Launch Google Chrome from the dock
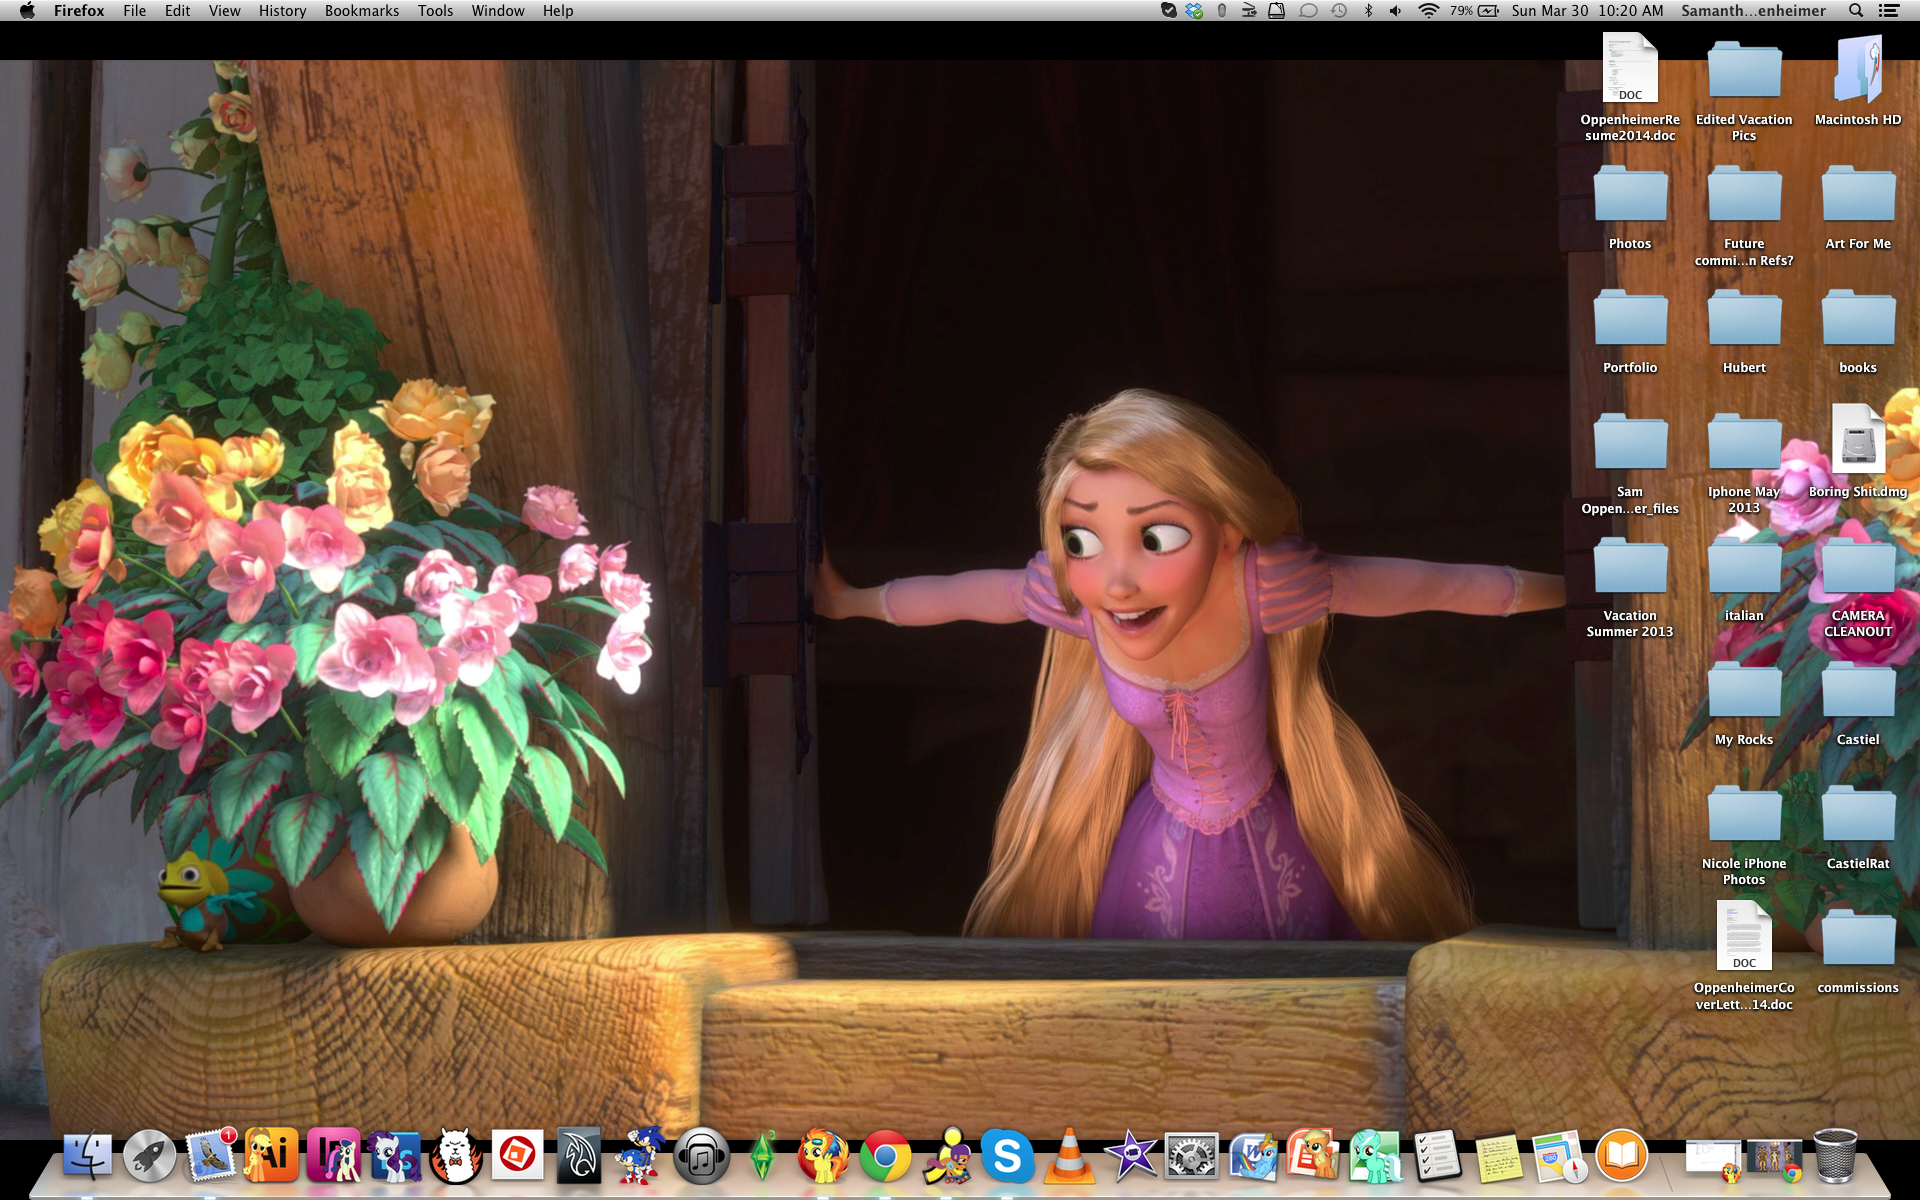 click(x=885, y=1157)
